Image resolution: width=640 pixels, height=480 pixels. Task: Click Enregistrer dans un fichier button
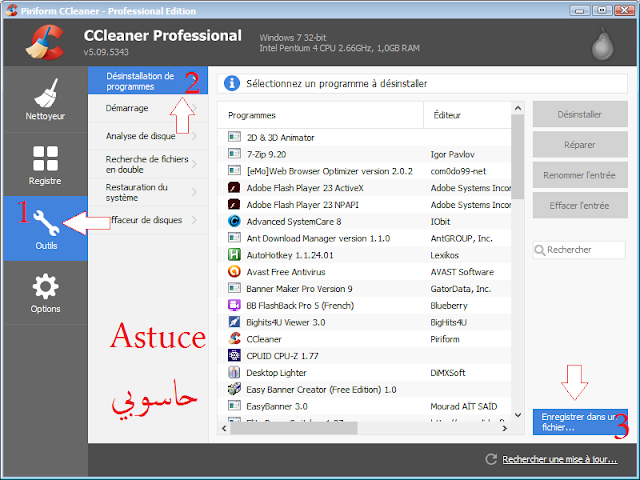tap(580, 422)
